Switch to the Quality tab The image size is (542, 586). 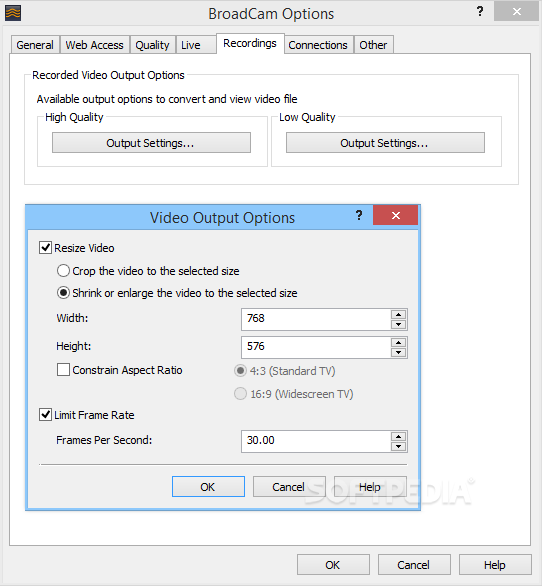[153, 45]
